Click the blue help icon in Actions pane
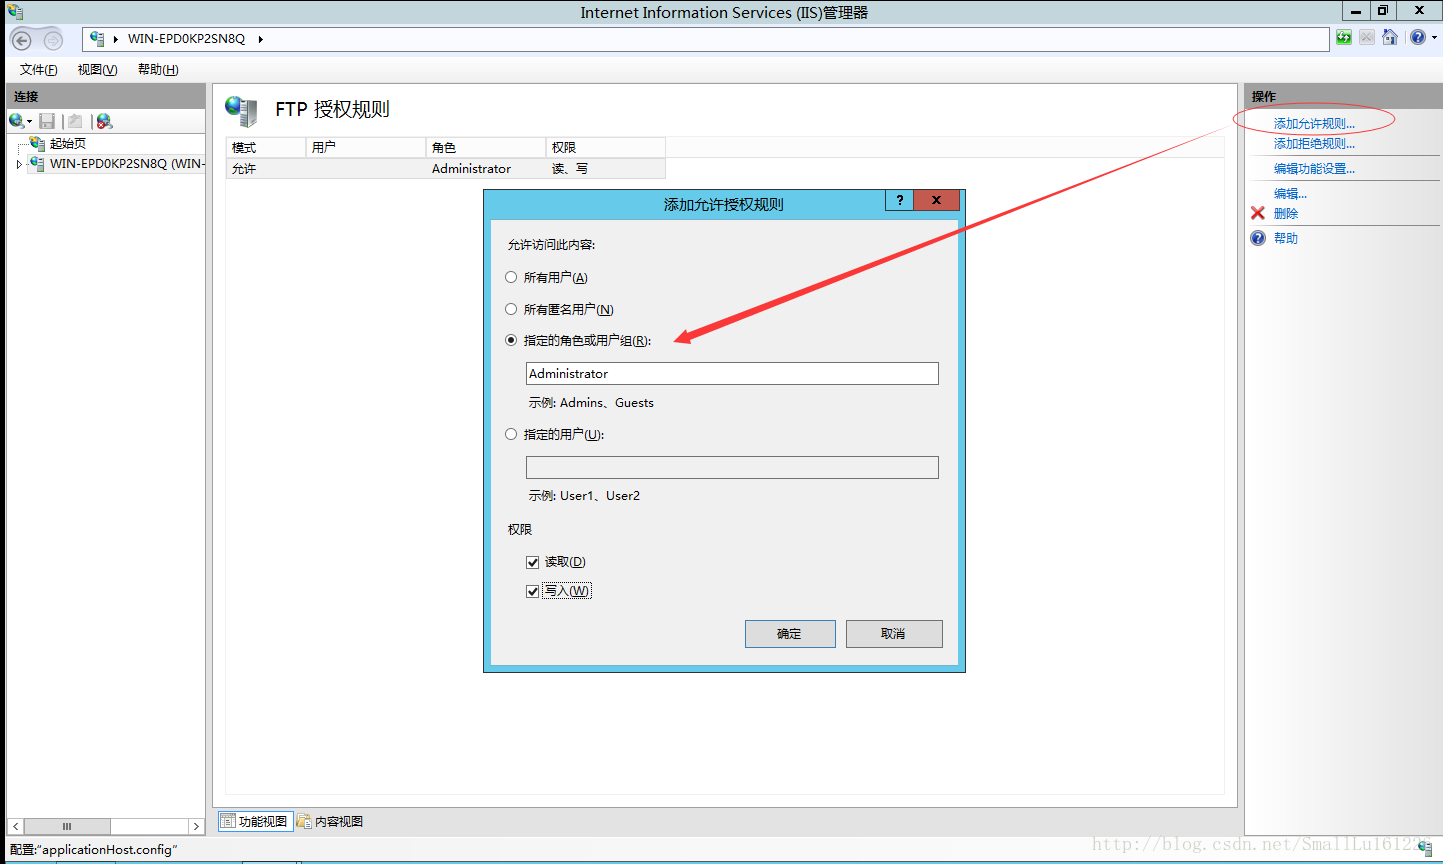The height and width of the screenshot is (864, 1443). 1258,238
